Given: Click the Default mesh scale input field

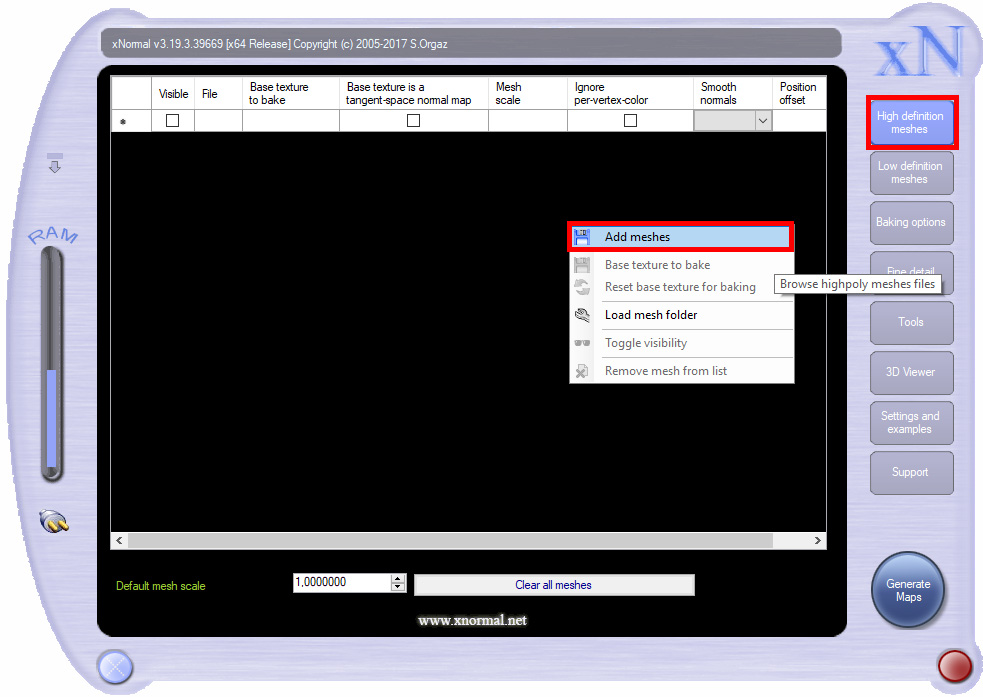Looking at the screenshot, I should (x=341, y=582).
